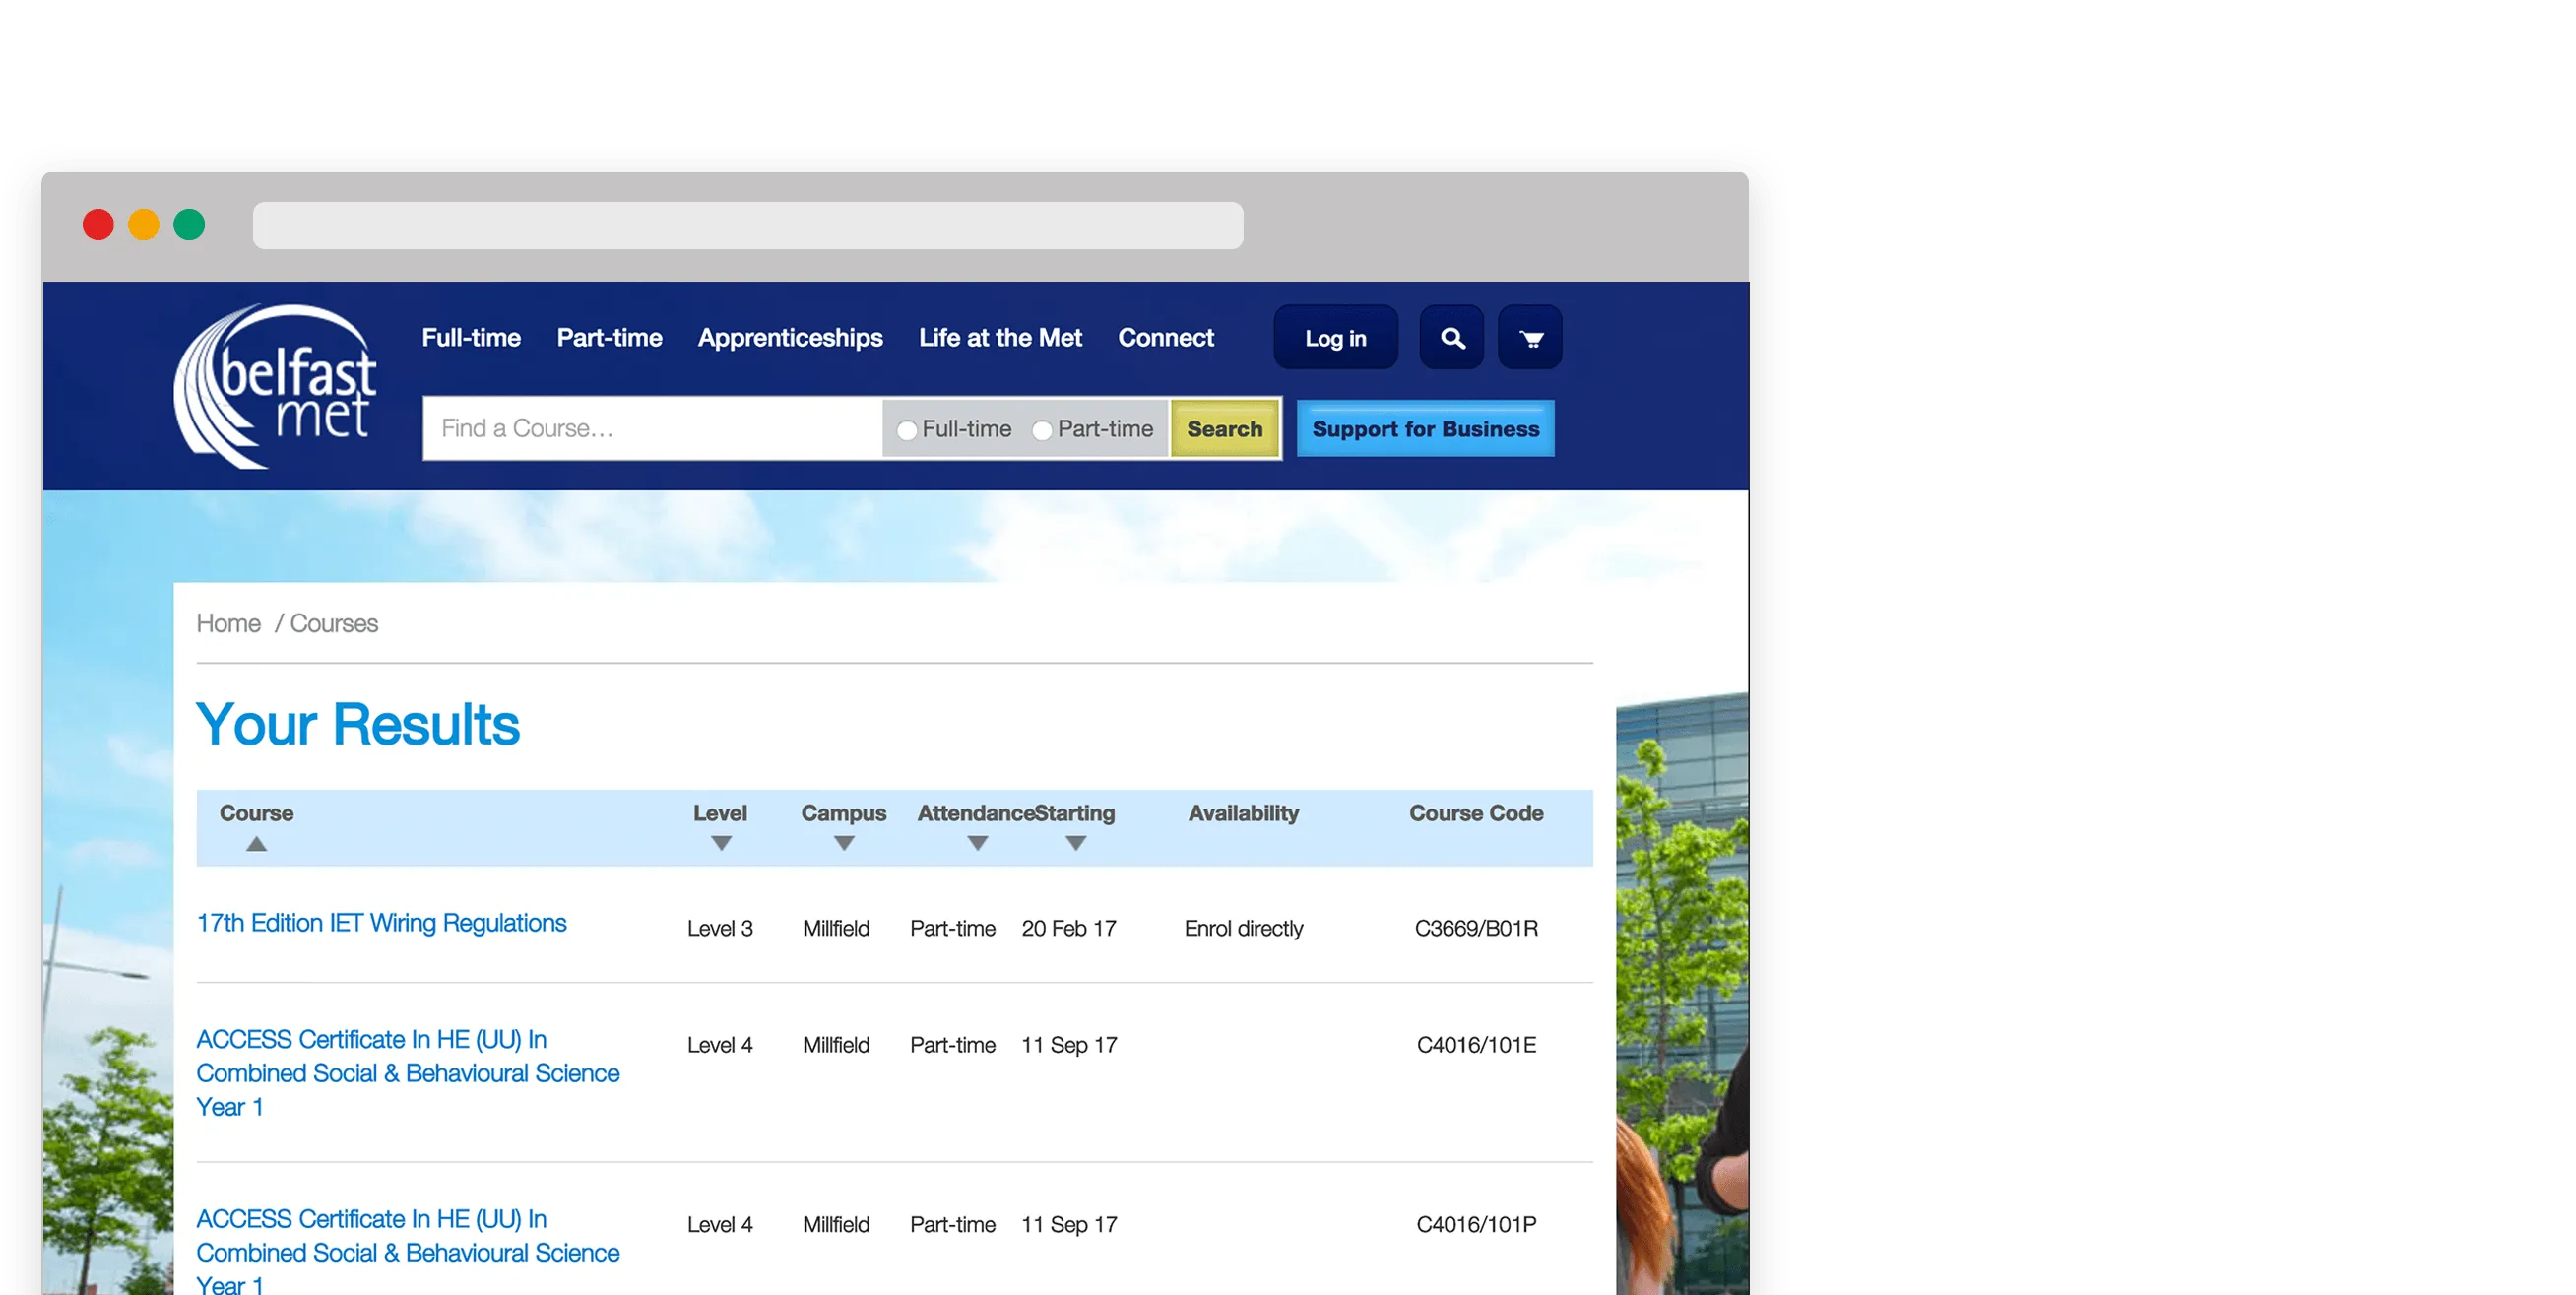Click the Log in button
The width and height of the screenshot is (2576, 1295).
click(x=1335, y=337)
